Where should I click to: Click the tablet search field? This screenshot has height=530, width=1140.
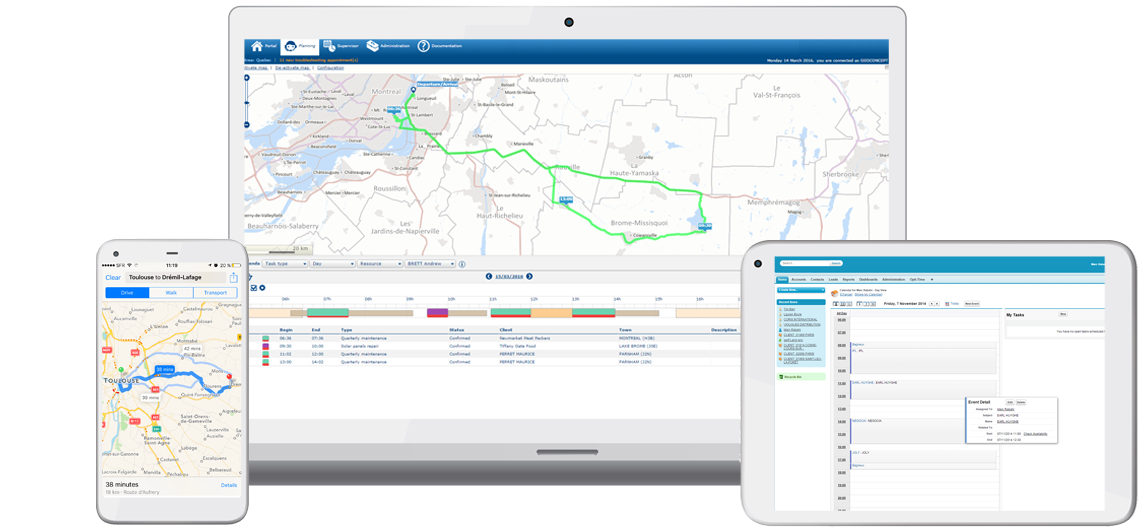tap(805, 263)
